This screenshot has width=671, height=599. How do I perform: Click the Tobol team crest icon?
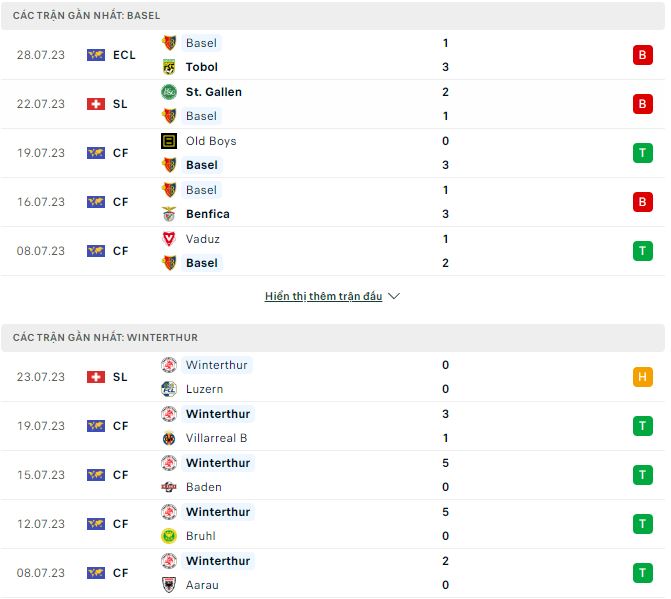click(169, 67)
